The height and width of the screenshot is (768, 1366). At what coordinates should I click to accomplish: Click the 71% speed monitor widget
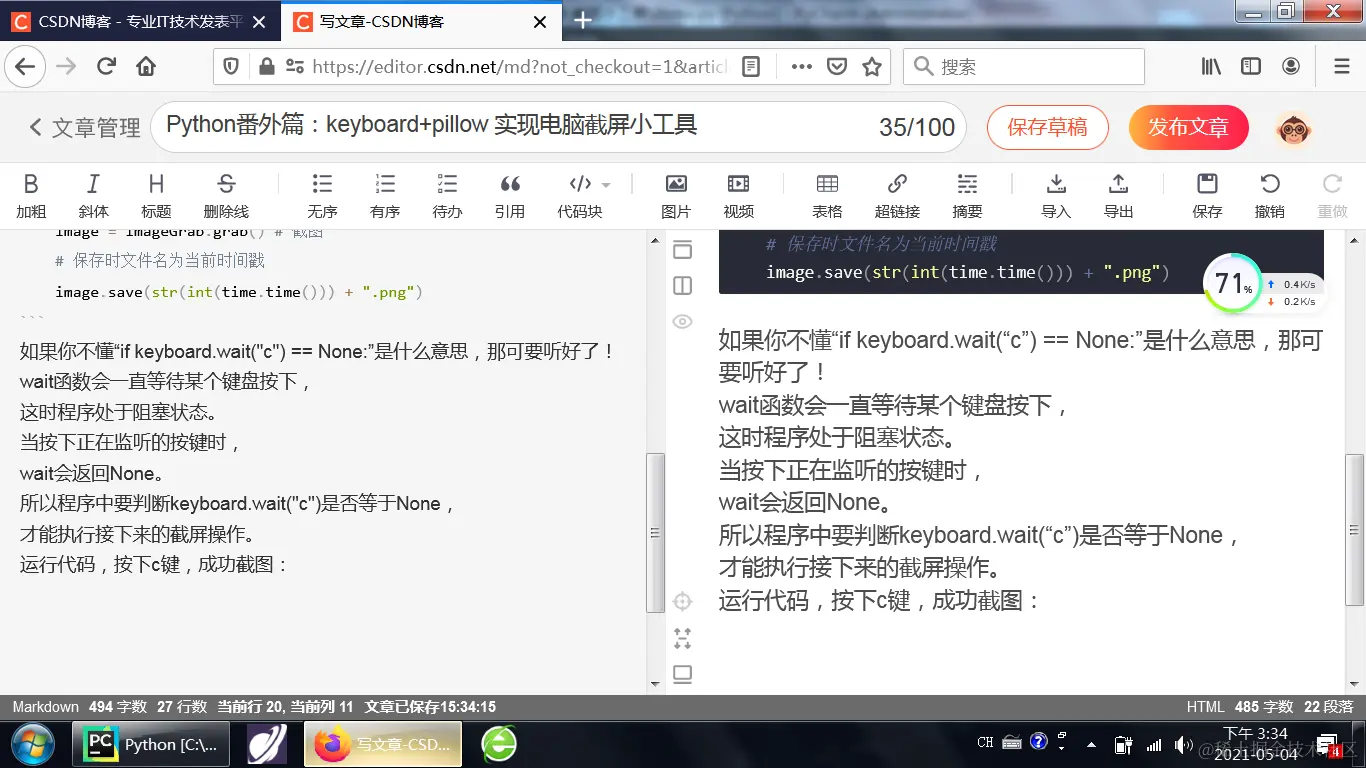(x=1233, y=285)
